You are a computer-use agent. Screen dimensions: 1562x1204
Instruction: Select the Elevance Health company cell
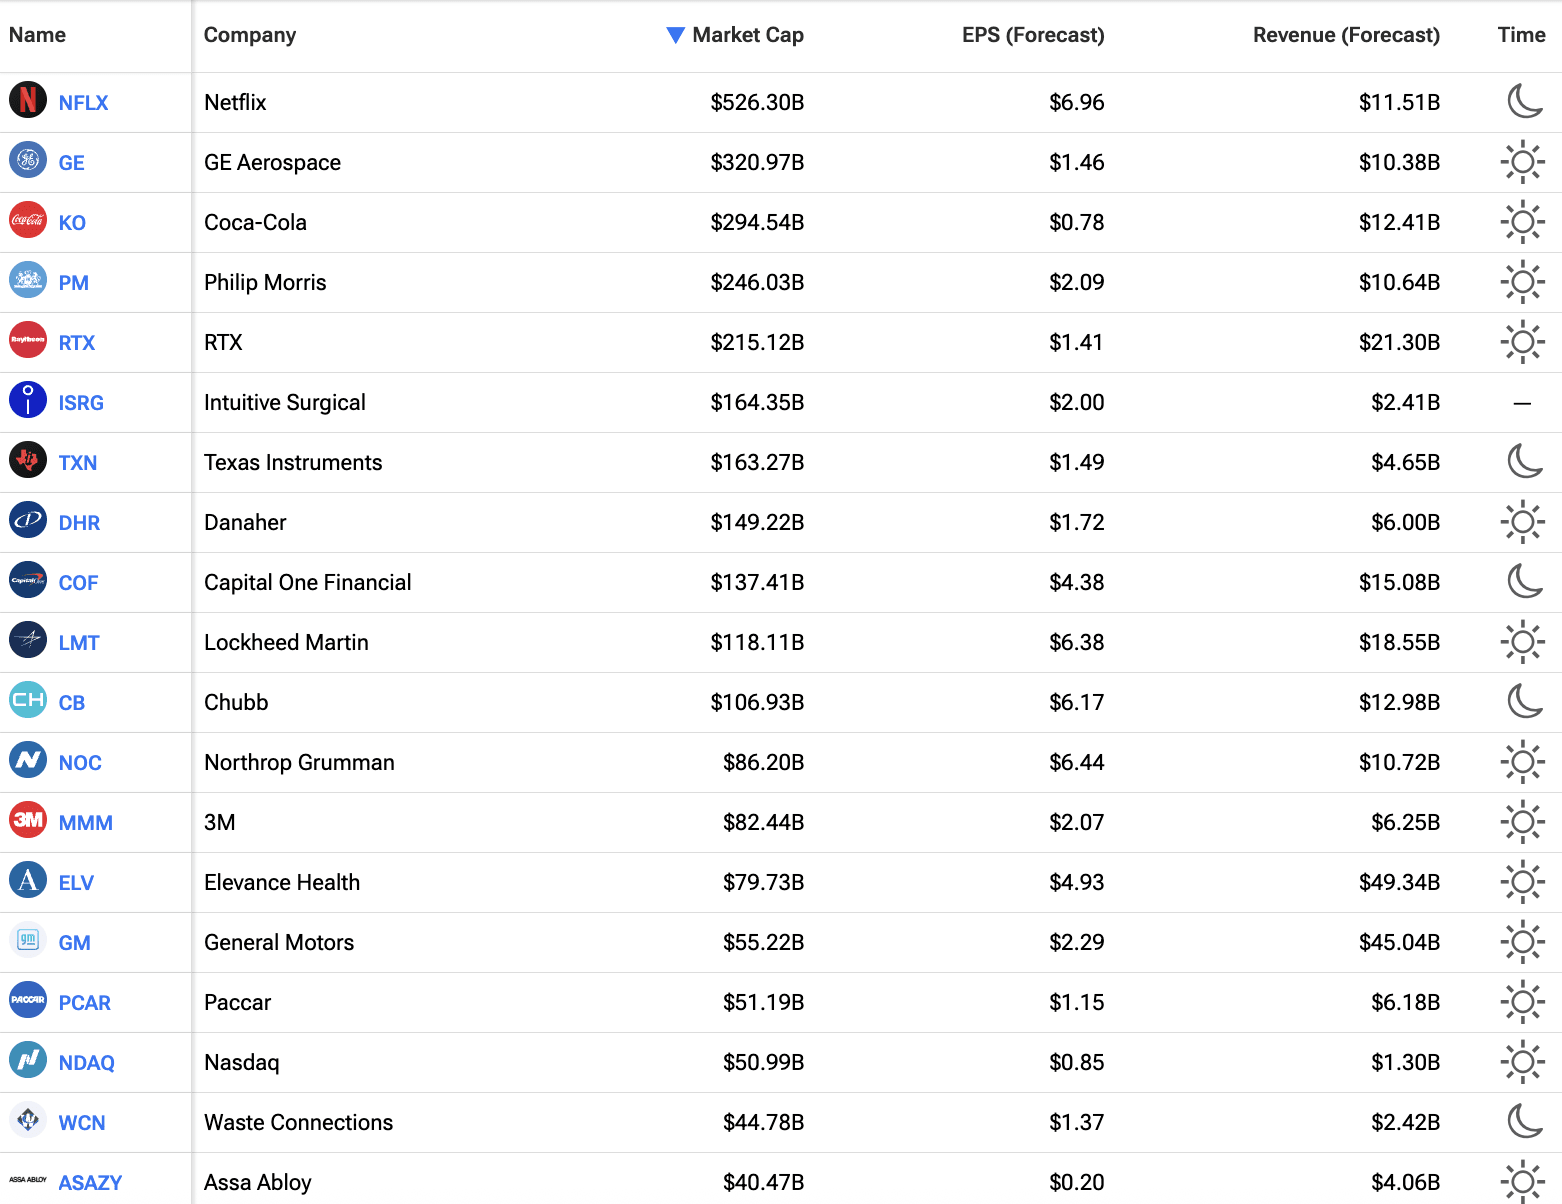click(282, 883)
